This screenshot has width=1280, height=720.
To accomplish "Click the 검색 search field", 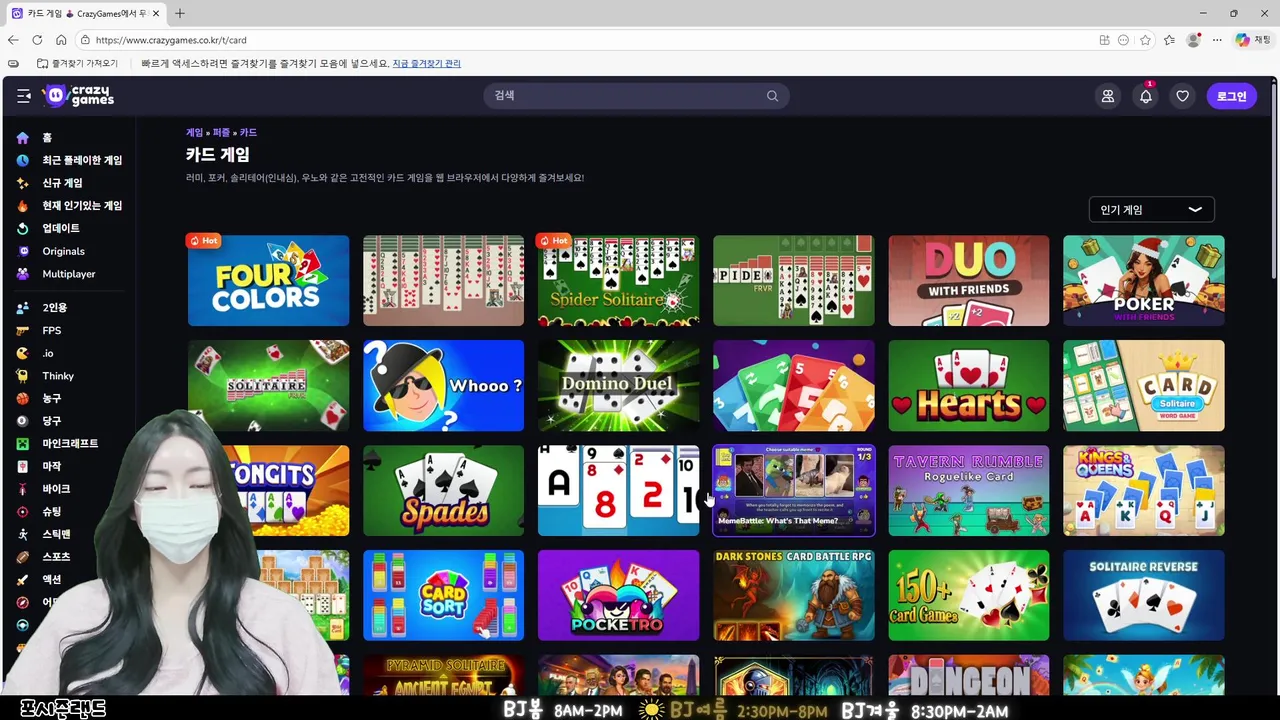I will (x=636, y=96).
